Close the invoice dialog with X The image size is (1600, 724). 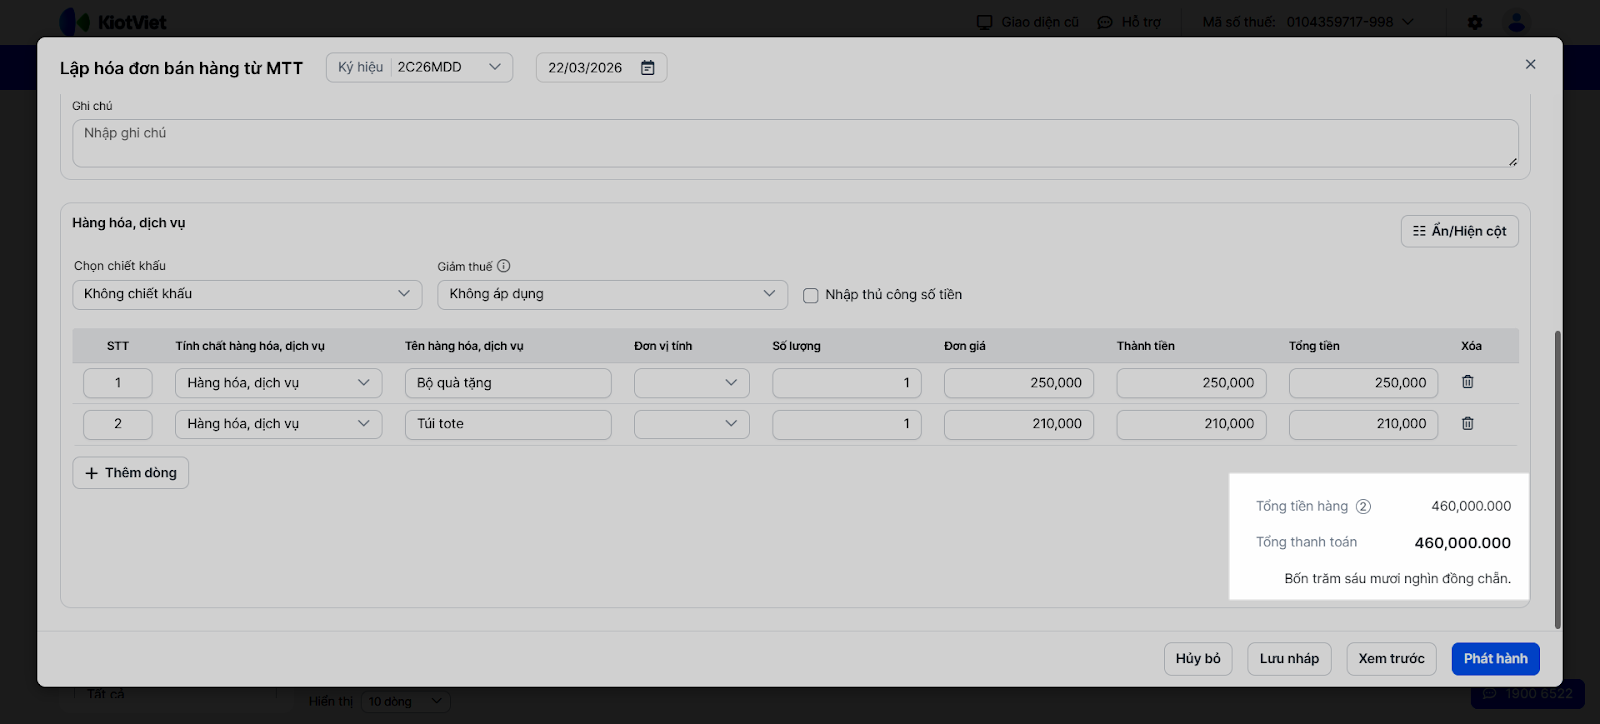1530,65
